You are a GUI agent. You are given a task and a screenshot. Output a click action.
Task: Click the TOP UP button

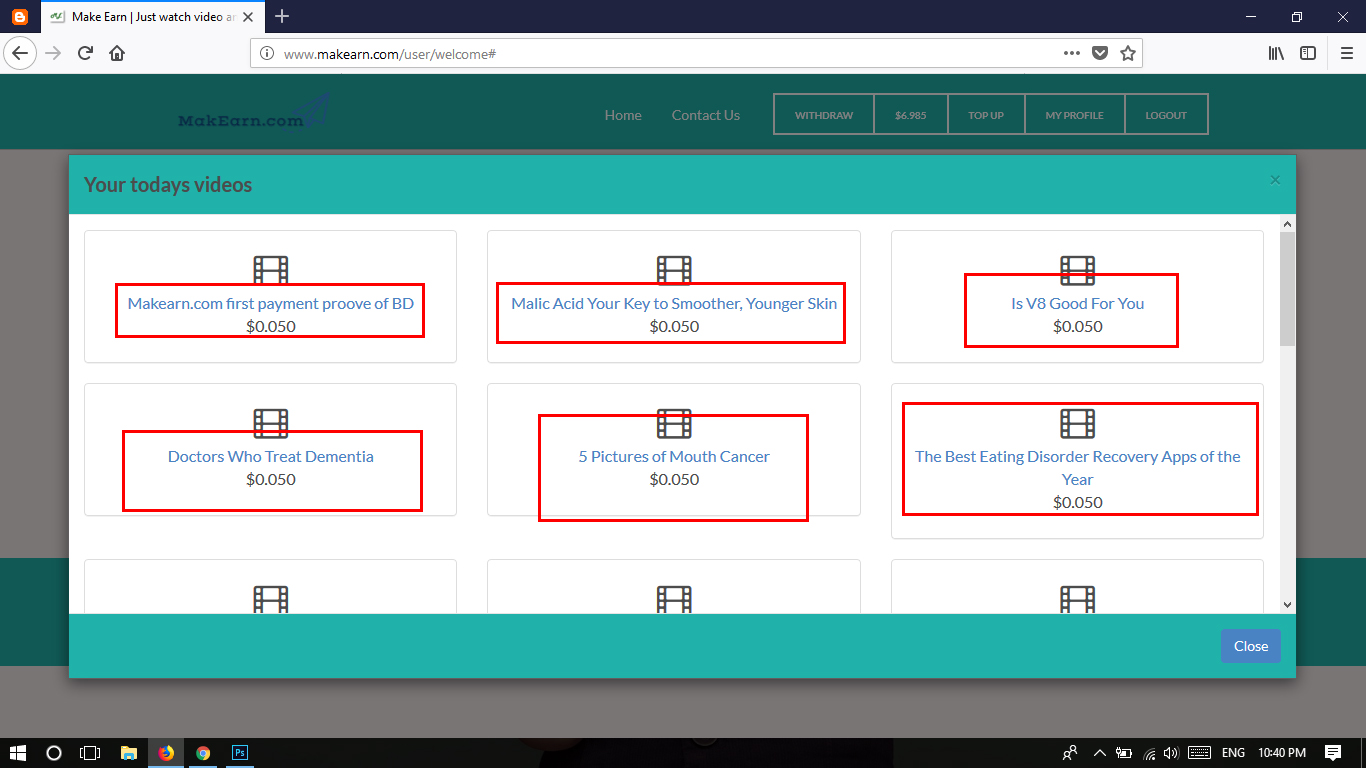pos(986,115)
